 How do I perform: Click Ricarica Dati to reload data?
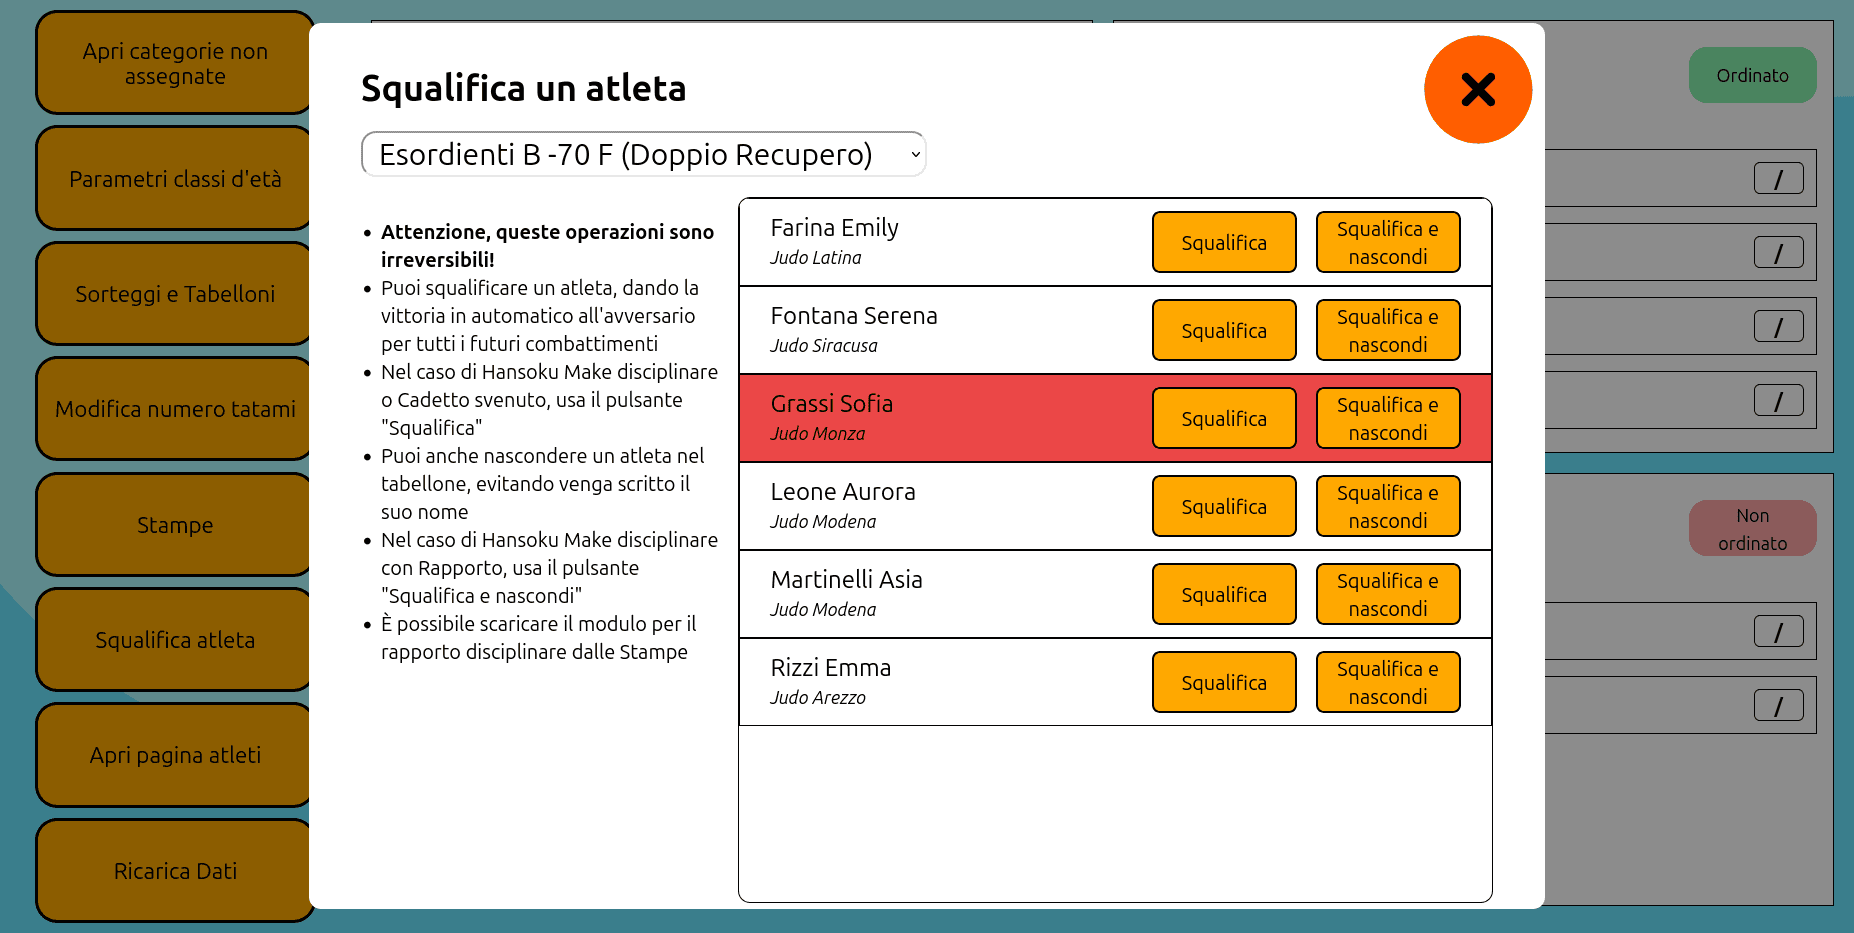174,871
